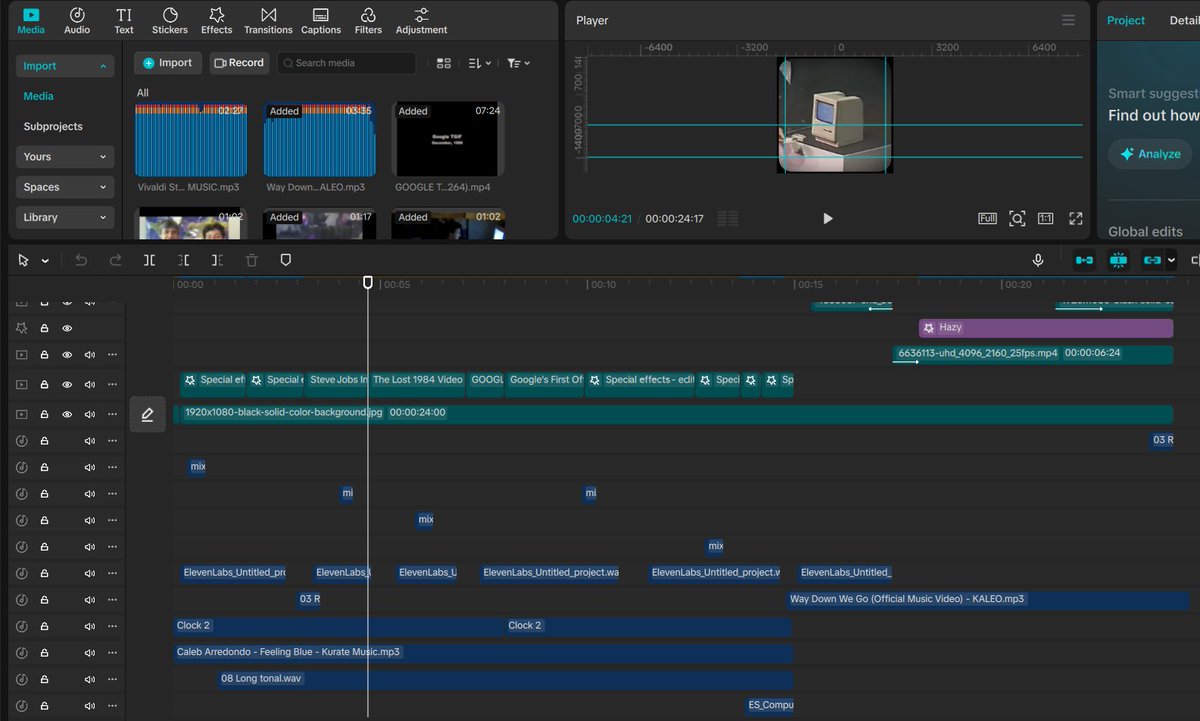
Task: Hide the Hazy effect track with eye icon
Action: point(67,328)
